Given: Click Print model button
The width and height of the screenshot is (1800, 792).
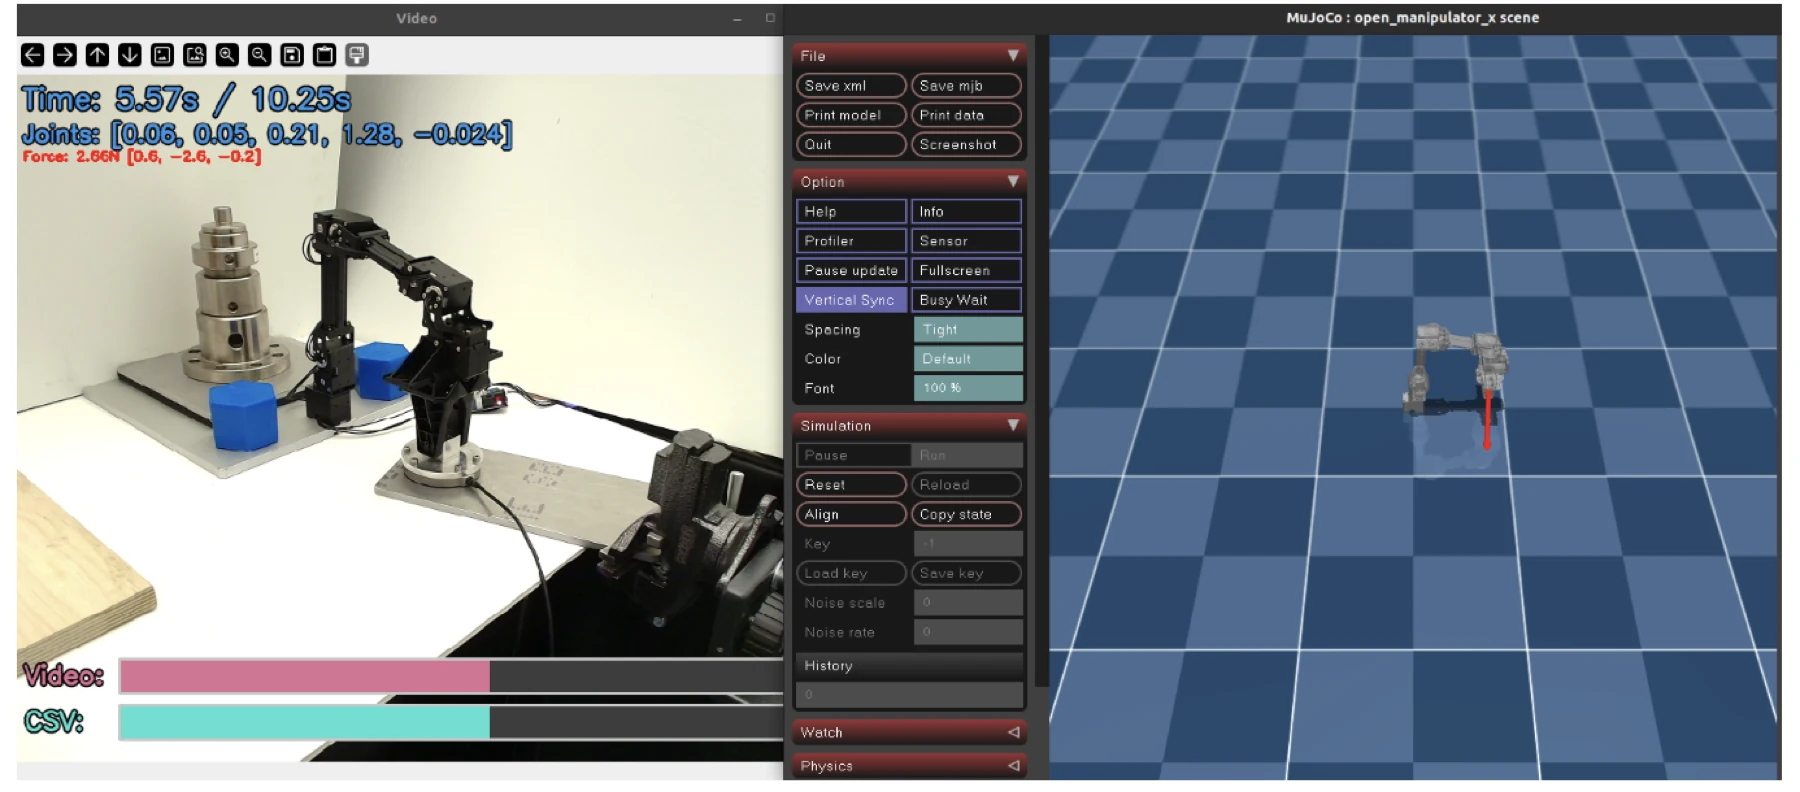Looking at the screenshot, I should point(851,115).
